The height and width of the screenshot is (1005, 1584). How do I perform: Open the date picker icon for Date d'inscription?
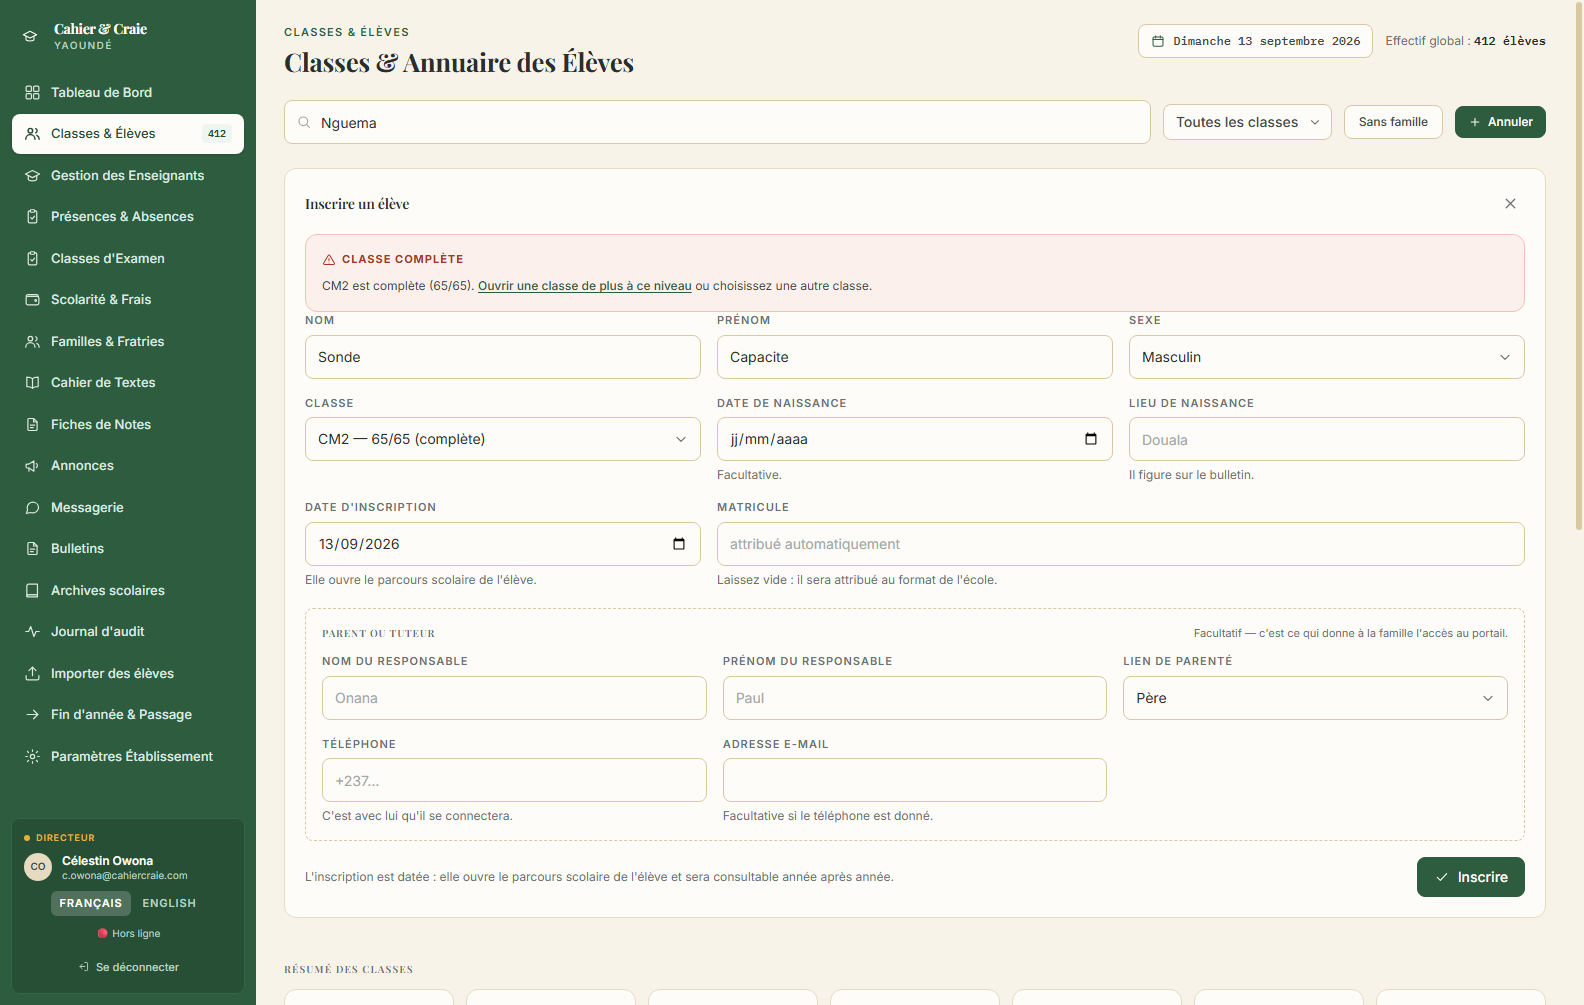(x=679, y=544)
